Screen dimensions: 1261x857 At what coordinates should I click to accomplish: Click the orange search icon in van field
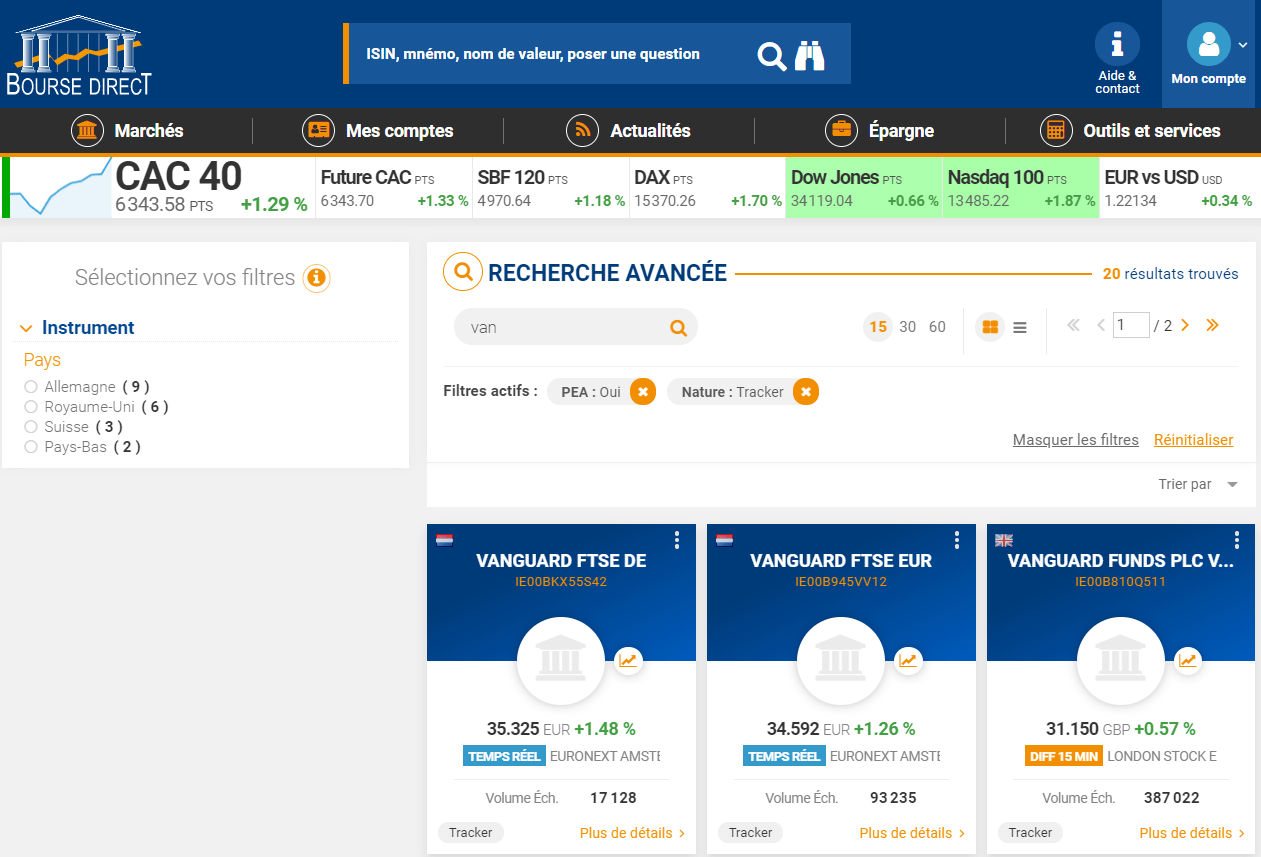click(x=678, y=327)
